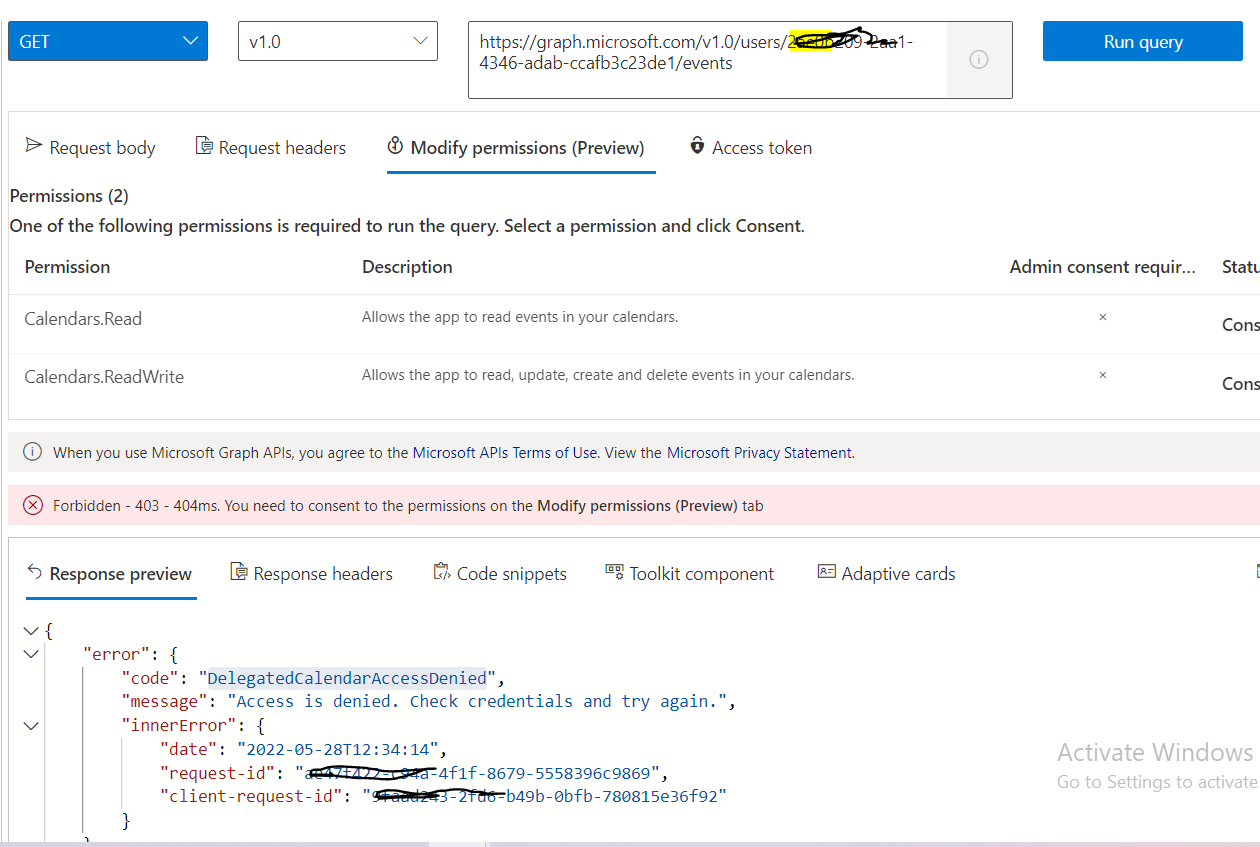The height and width of the screenshot is (847, 1260).
Task: Collapse the innerError JSON node
Action: coord(31,725)
